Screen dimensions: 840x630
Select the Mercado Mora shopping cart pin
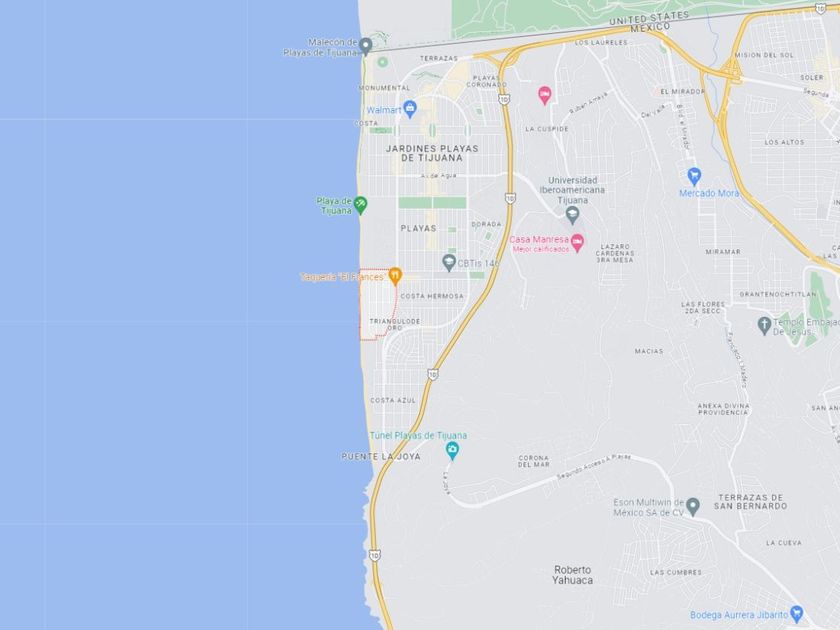tap(694, 176)
